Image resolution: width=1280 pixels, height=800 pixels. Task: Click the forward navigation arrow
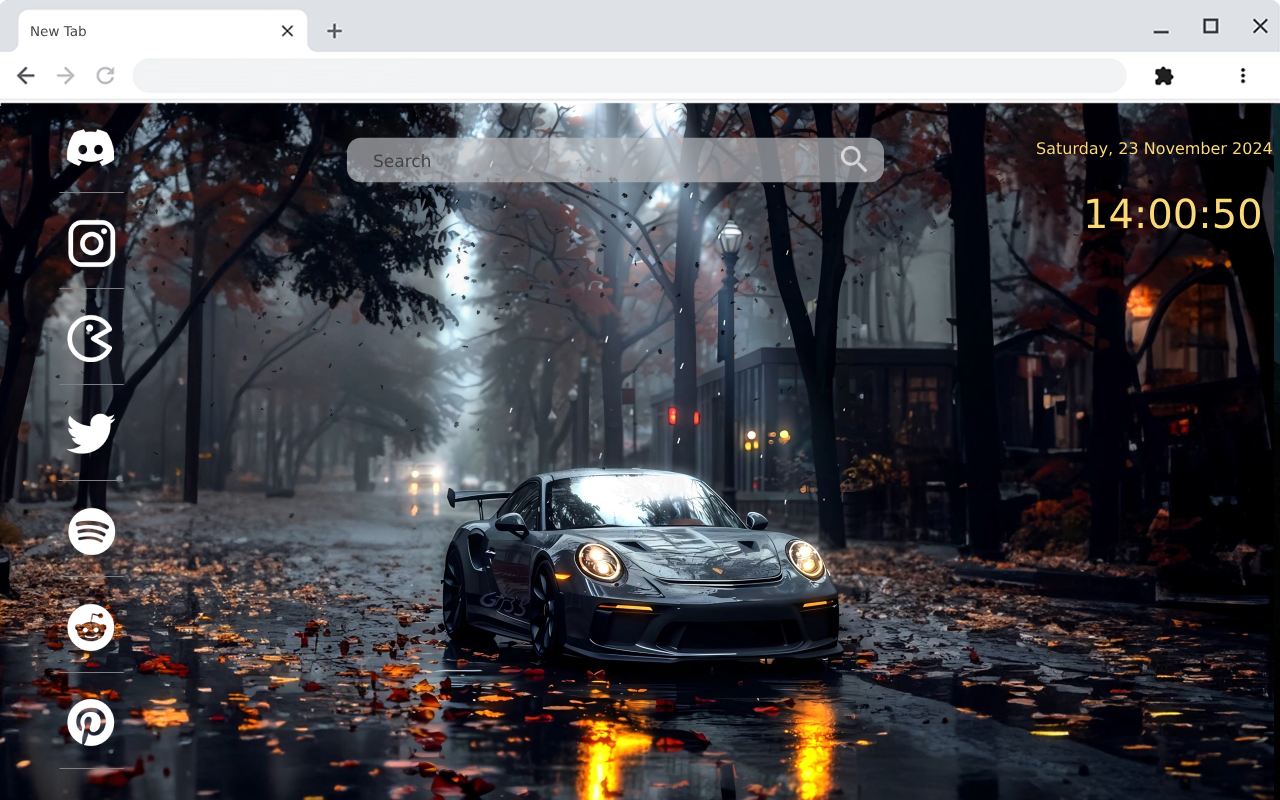pyautogui.click(x=65, y=75)
